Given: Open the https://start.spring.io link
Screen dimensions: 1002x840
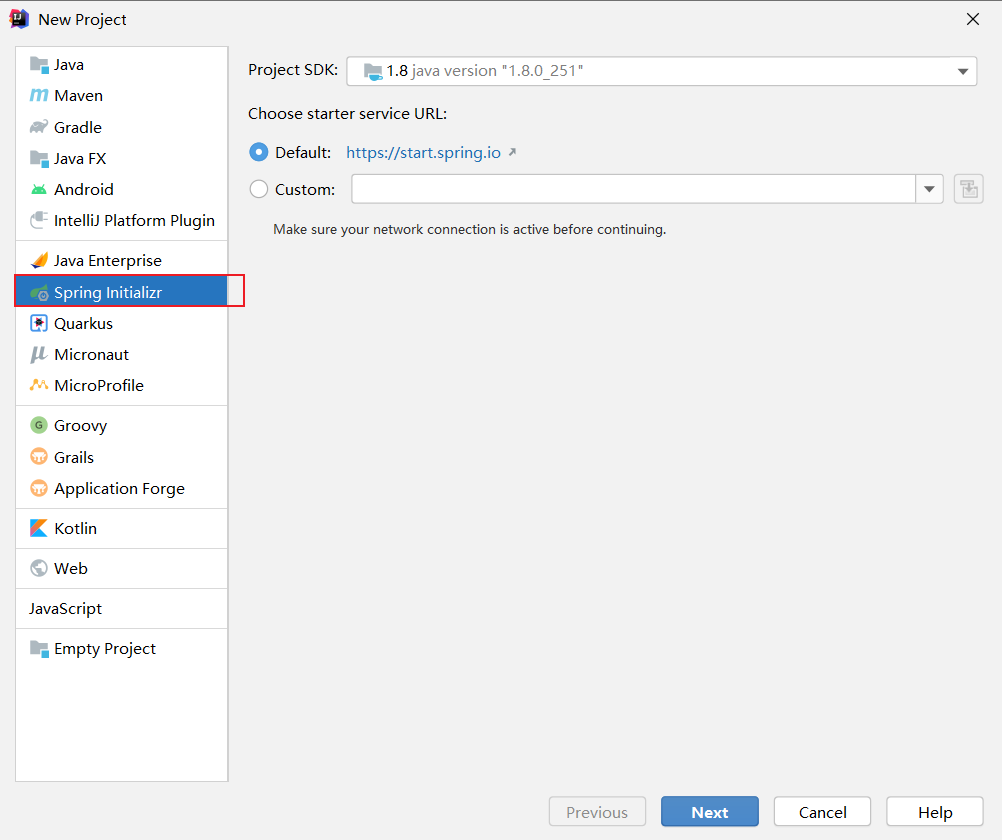Looking at the screenshot, I should click(423, 153).
